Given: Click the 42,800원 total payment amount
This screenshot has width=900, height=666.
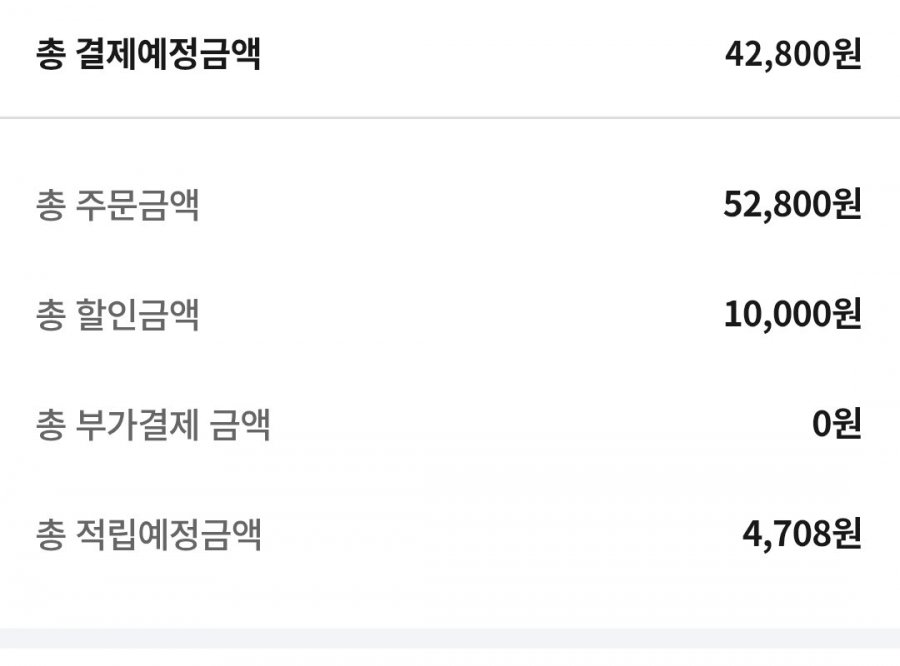Looking at the screenshot, I should [793, 54].
